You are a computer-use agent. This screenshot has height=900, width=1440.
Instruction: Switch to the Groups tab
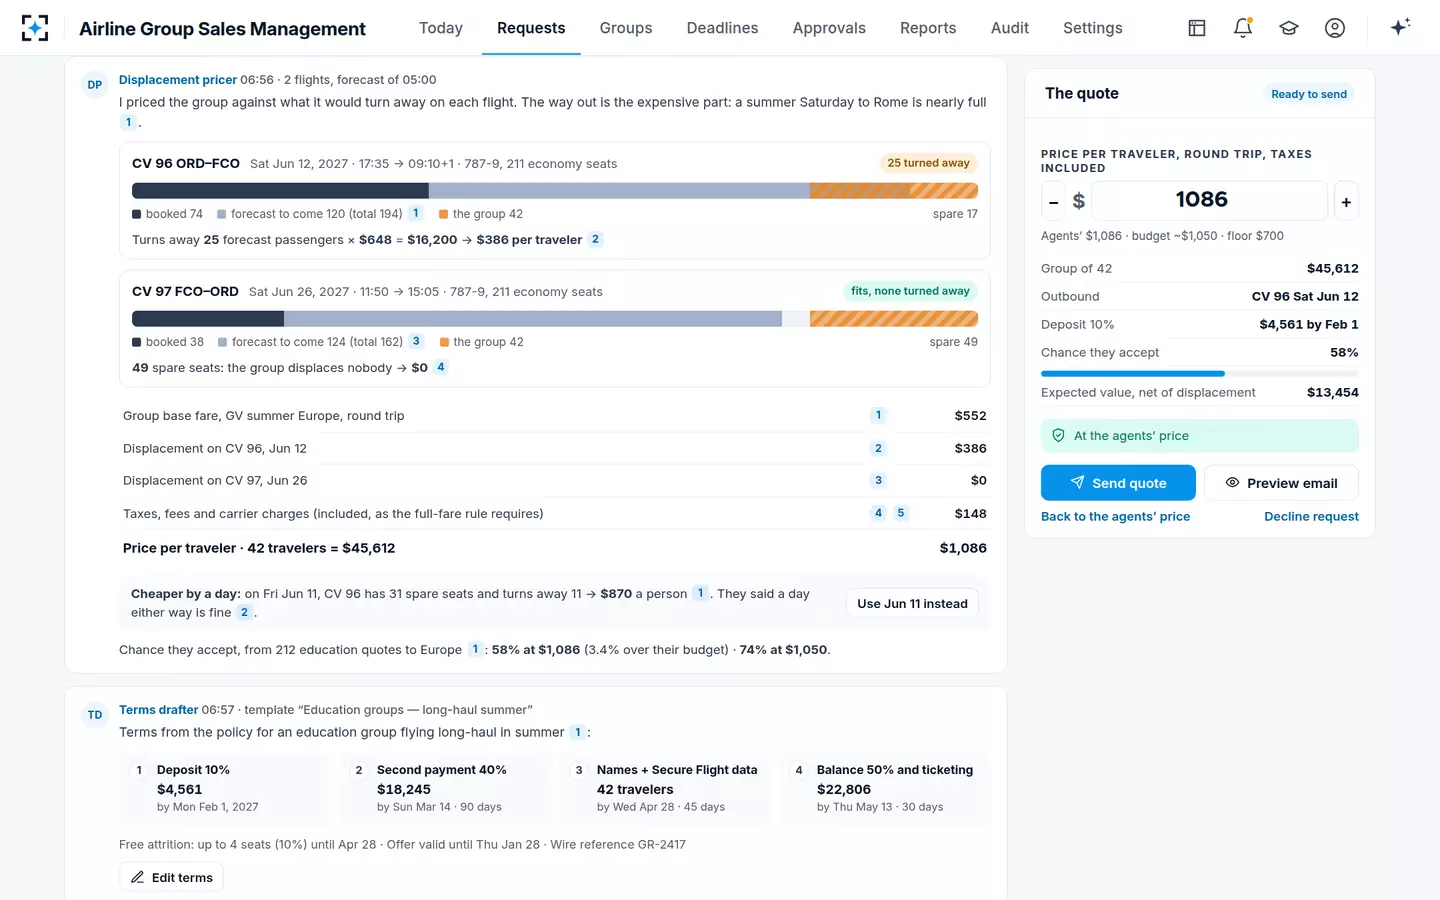pos(626,28)
